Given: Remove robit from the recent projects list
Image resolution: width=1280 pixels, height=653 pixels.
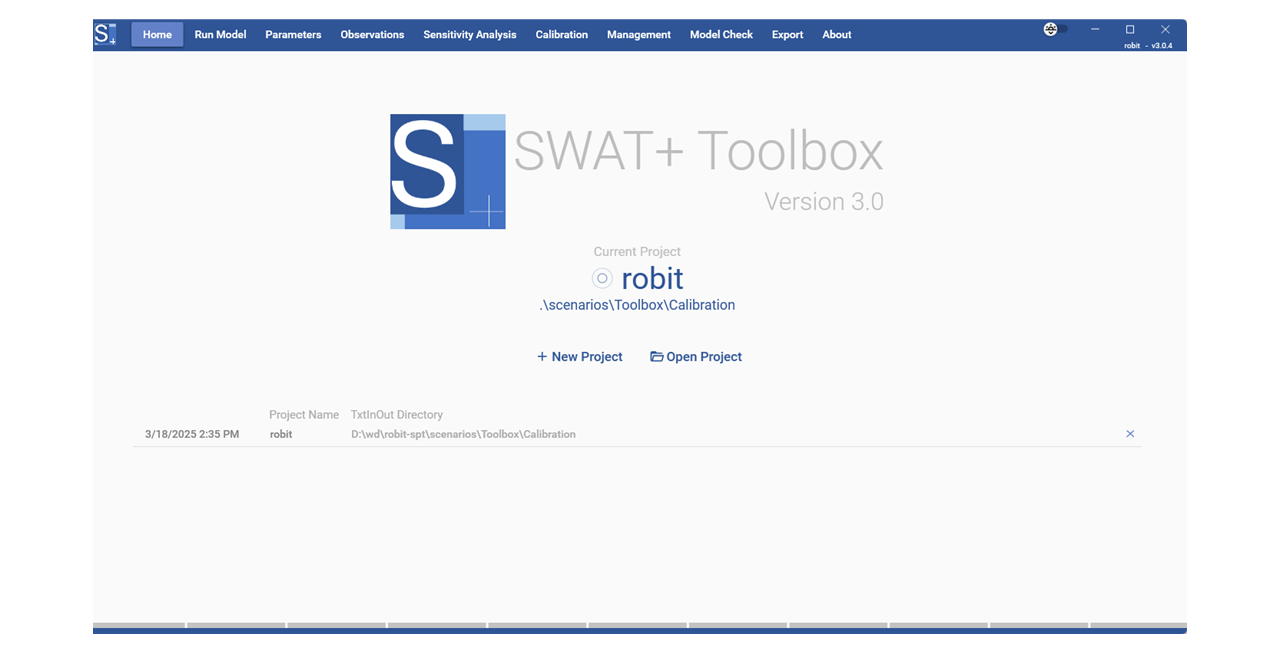Looking at the screenshot, I should click(1130, 434).
